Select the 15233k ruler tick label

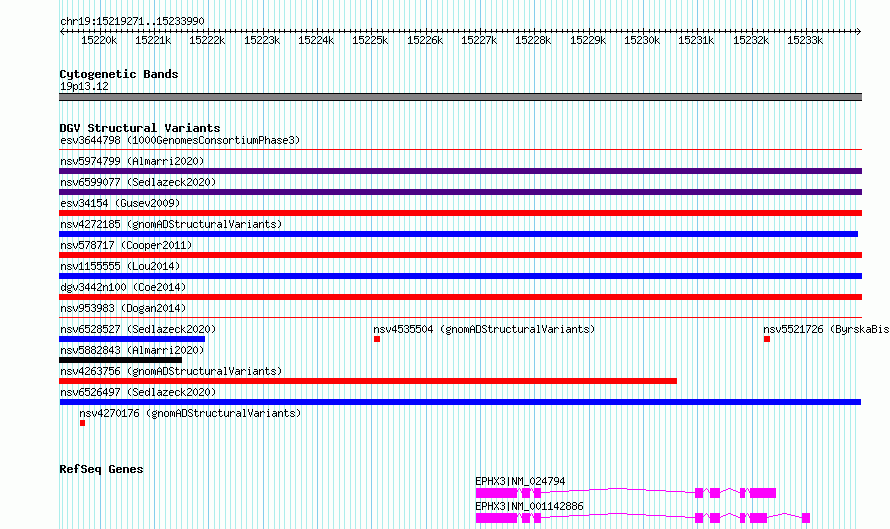point(805,40)
